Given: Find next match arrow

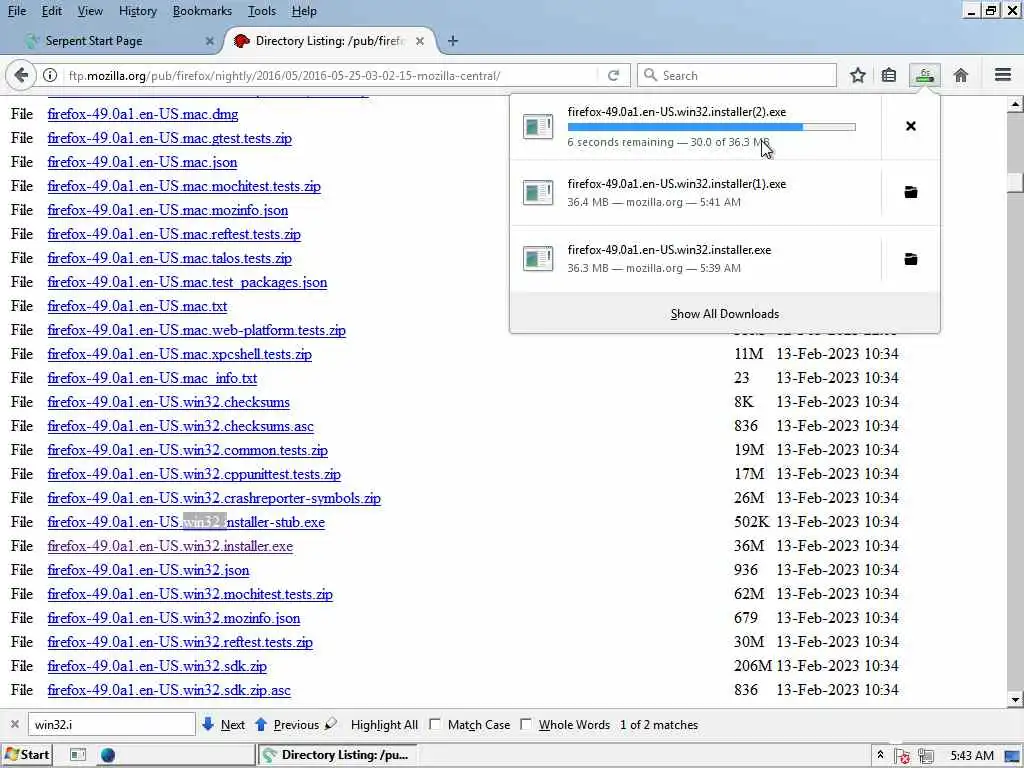Looking at the screenshot, I should coord(208,724).
